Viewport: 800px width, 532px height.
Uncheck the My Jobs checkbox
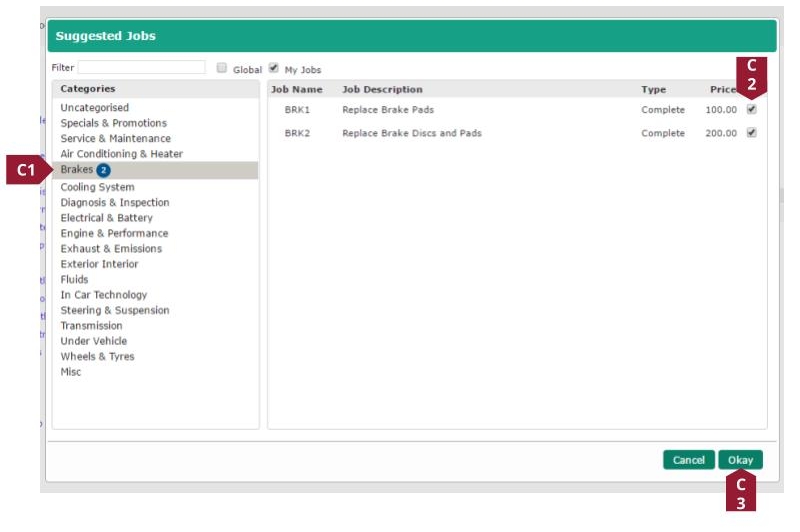[273, 69]
